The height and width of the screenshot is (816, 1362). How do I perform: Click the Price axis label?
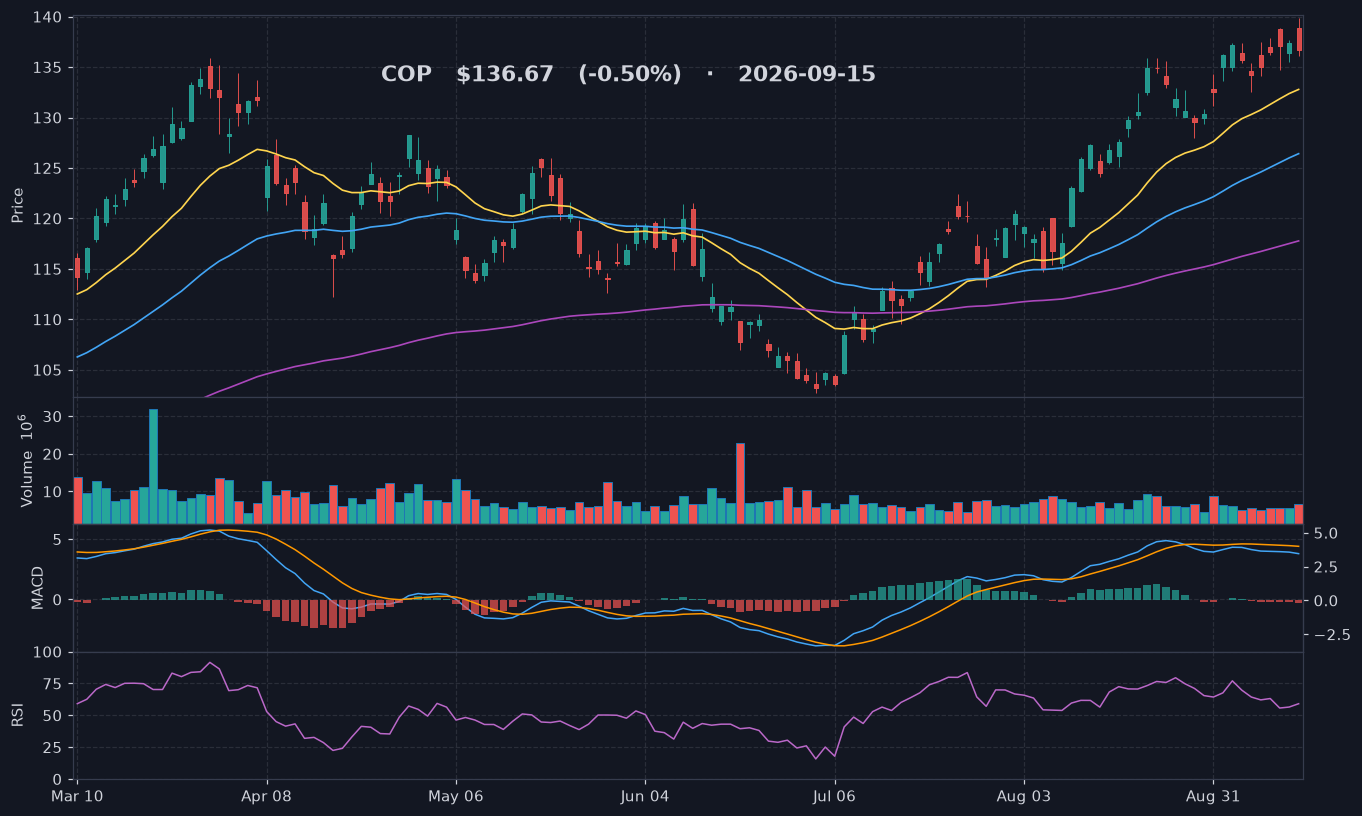(18, 204)
